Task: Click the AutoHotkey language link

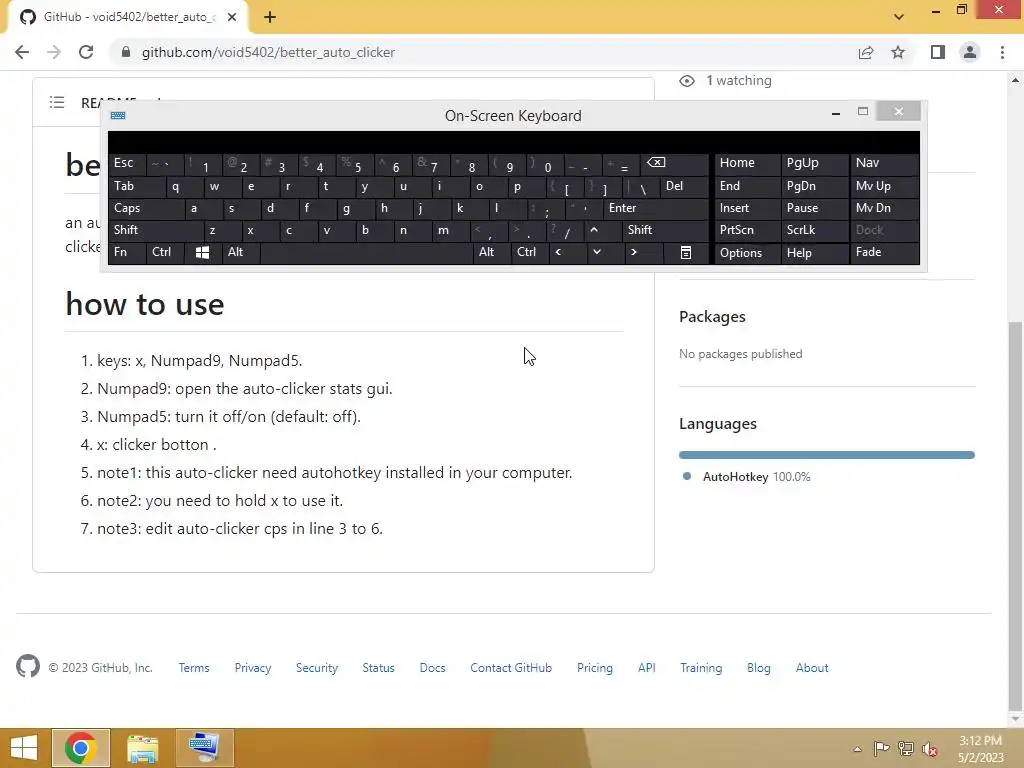Action: click(x=756, y=477)
